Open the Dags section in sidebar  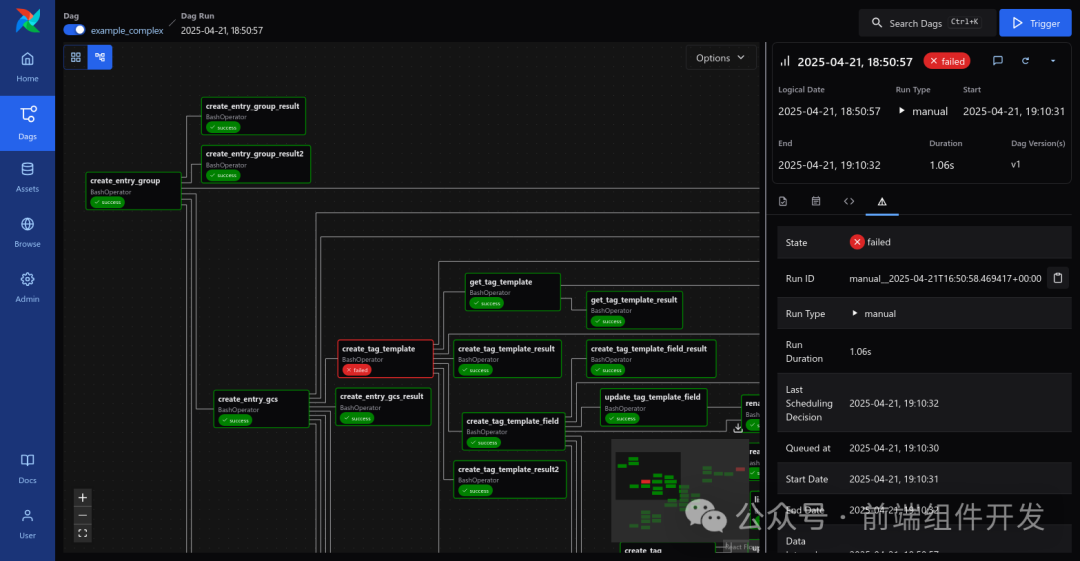coord(28,123)
